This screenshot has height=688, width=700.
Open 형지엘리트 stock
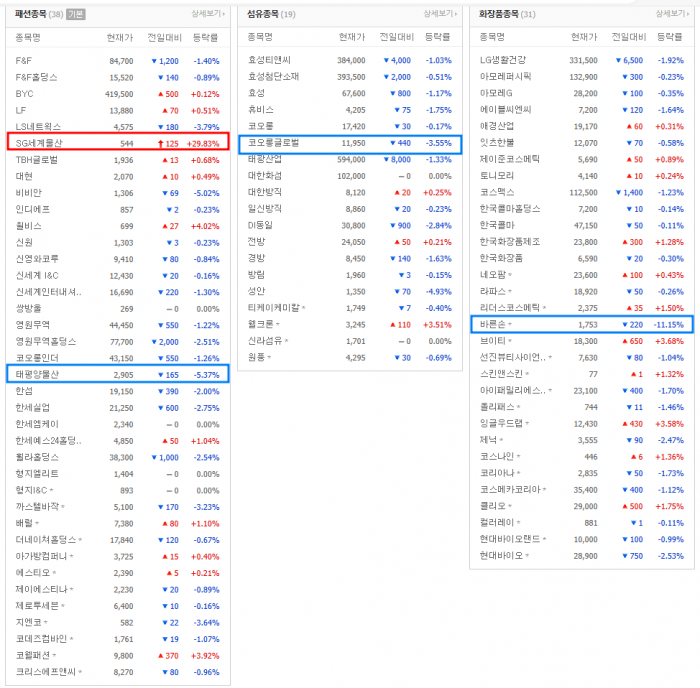point(37,474)
